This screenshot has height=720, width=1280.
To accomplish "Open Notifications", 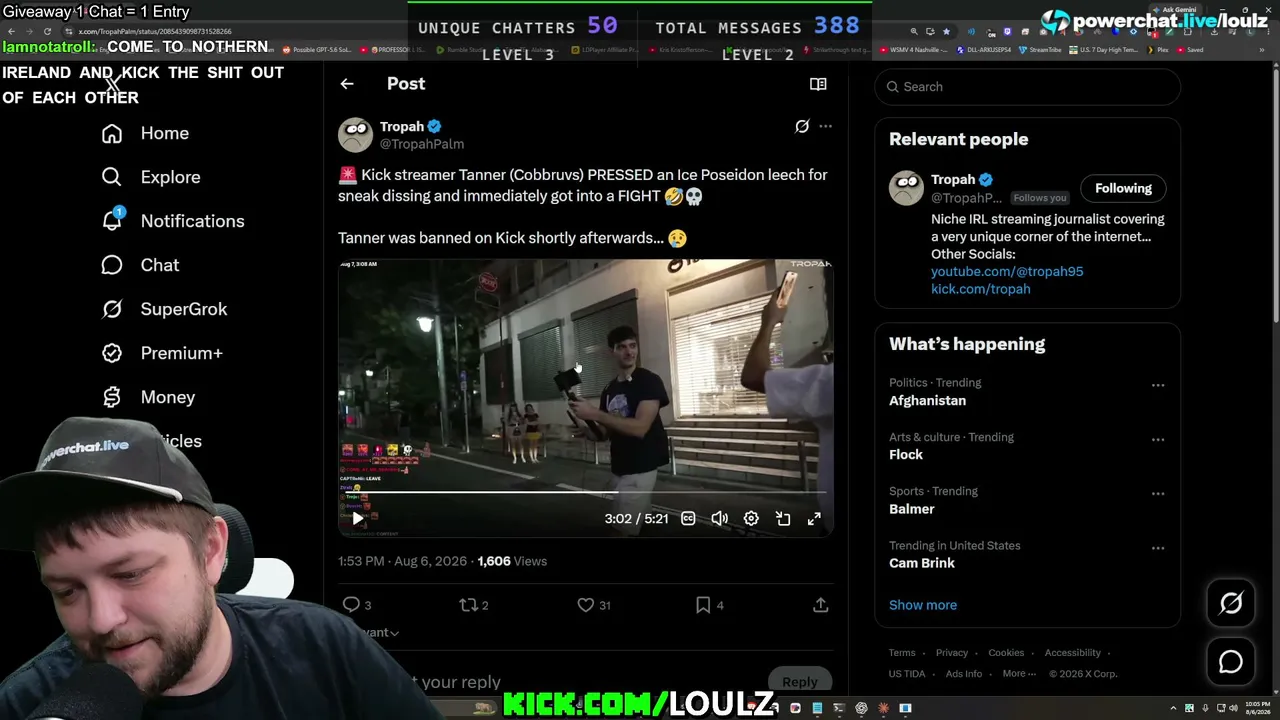I will (192, 221).
